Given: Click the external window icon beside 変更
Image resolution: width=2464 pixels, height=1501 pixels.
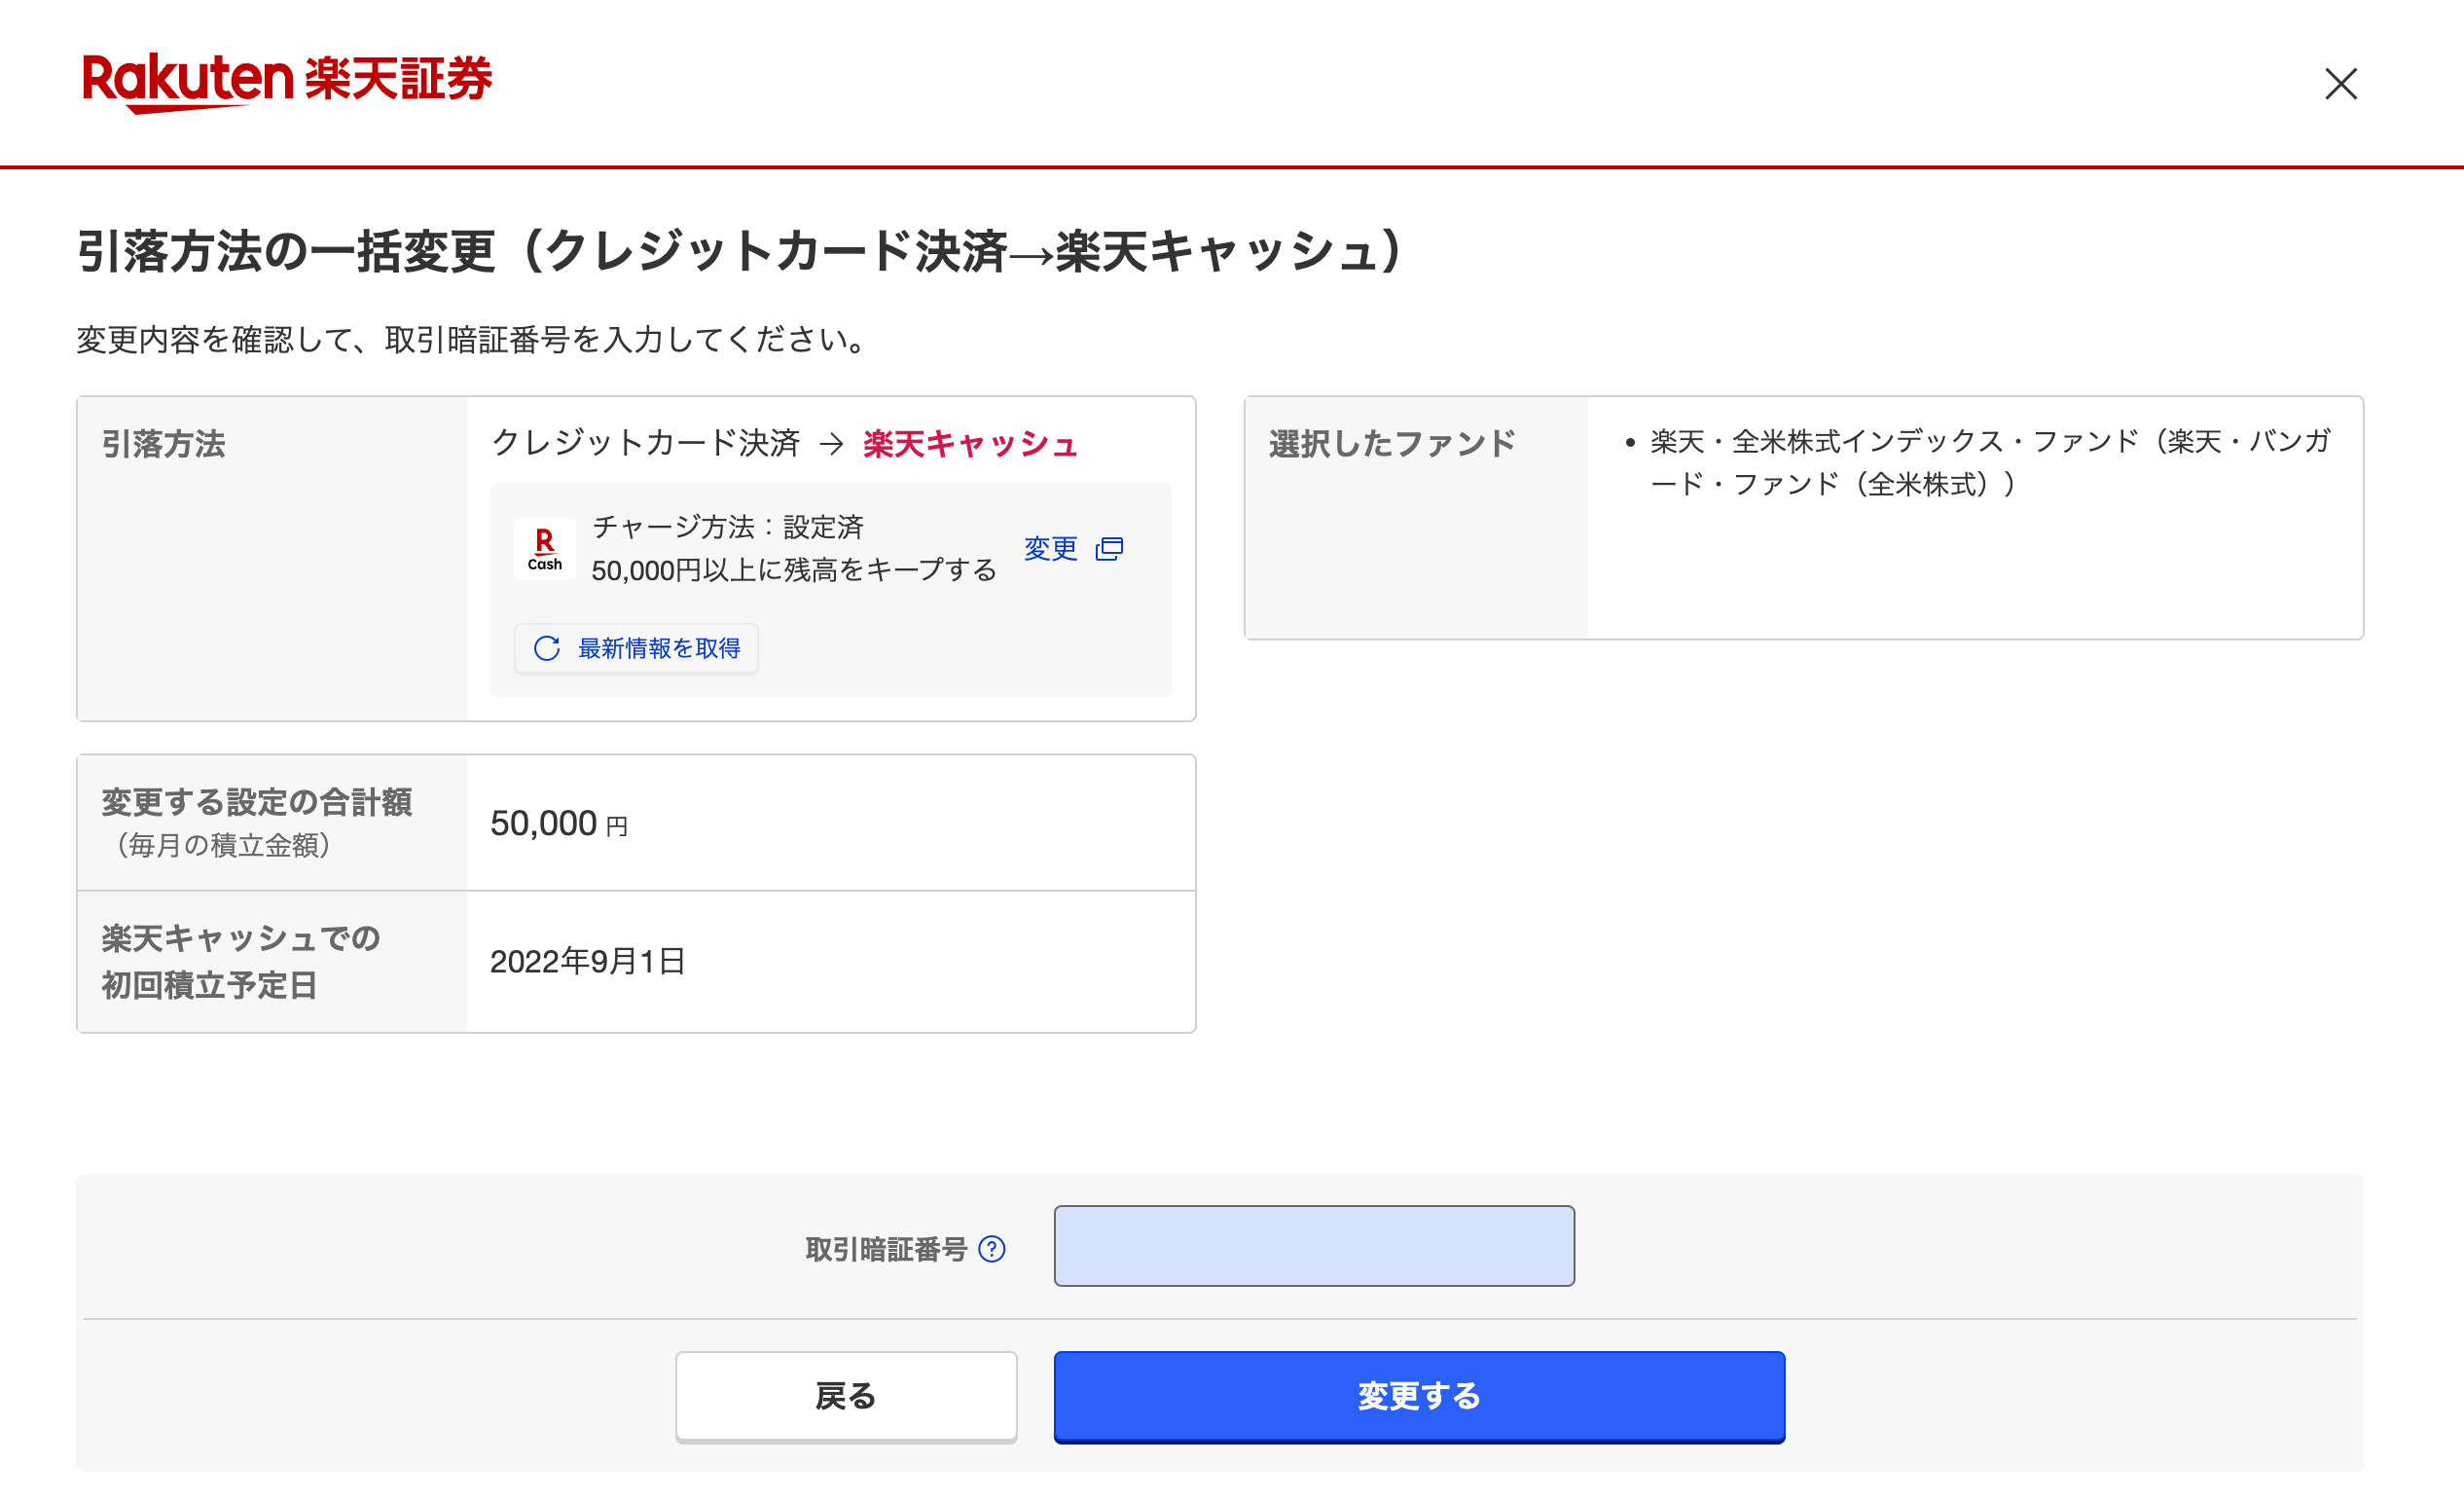Looking at the screenshot, I should coord(1109,549).
